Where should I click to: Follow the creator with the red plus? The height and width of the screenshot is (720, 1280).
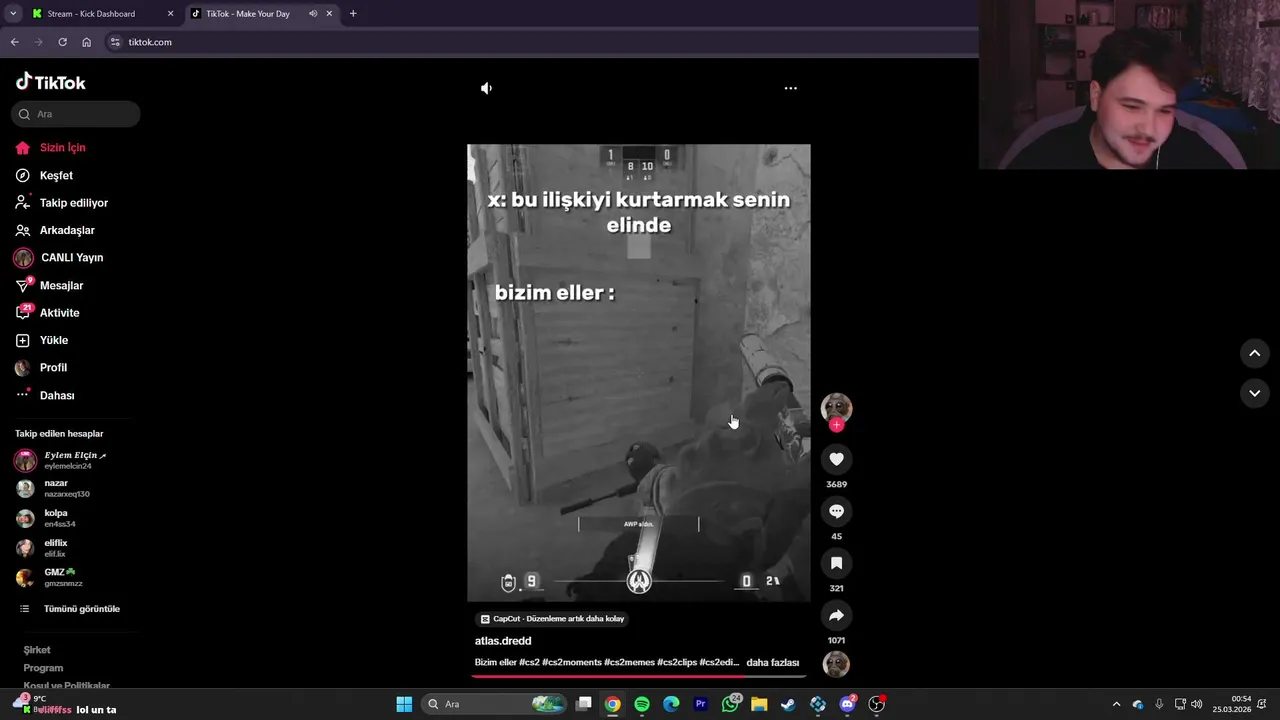(836, 425)
